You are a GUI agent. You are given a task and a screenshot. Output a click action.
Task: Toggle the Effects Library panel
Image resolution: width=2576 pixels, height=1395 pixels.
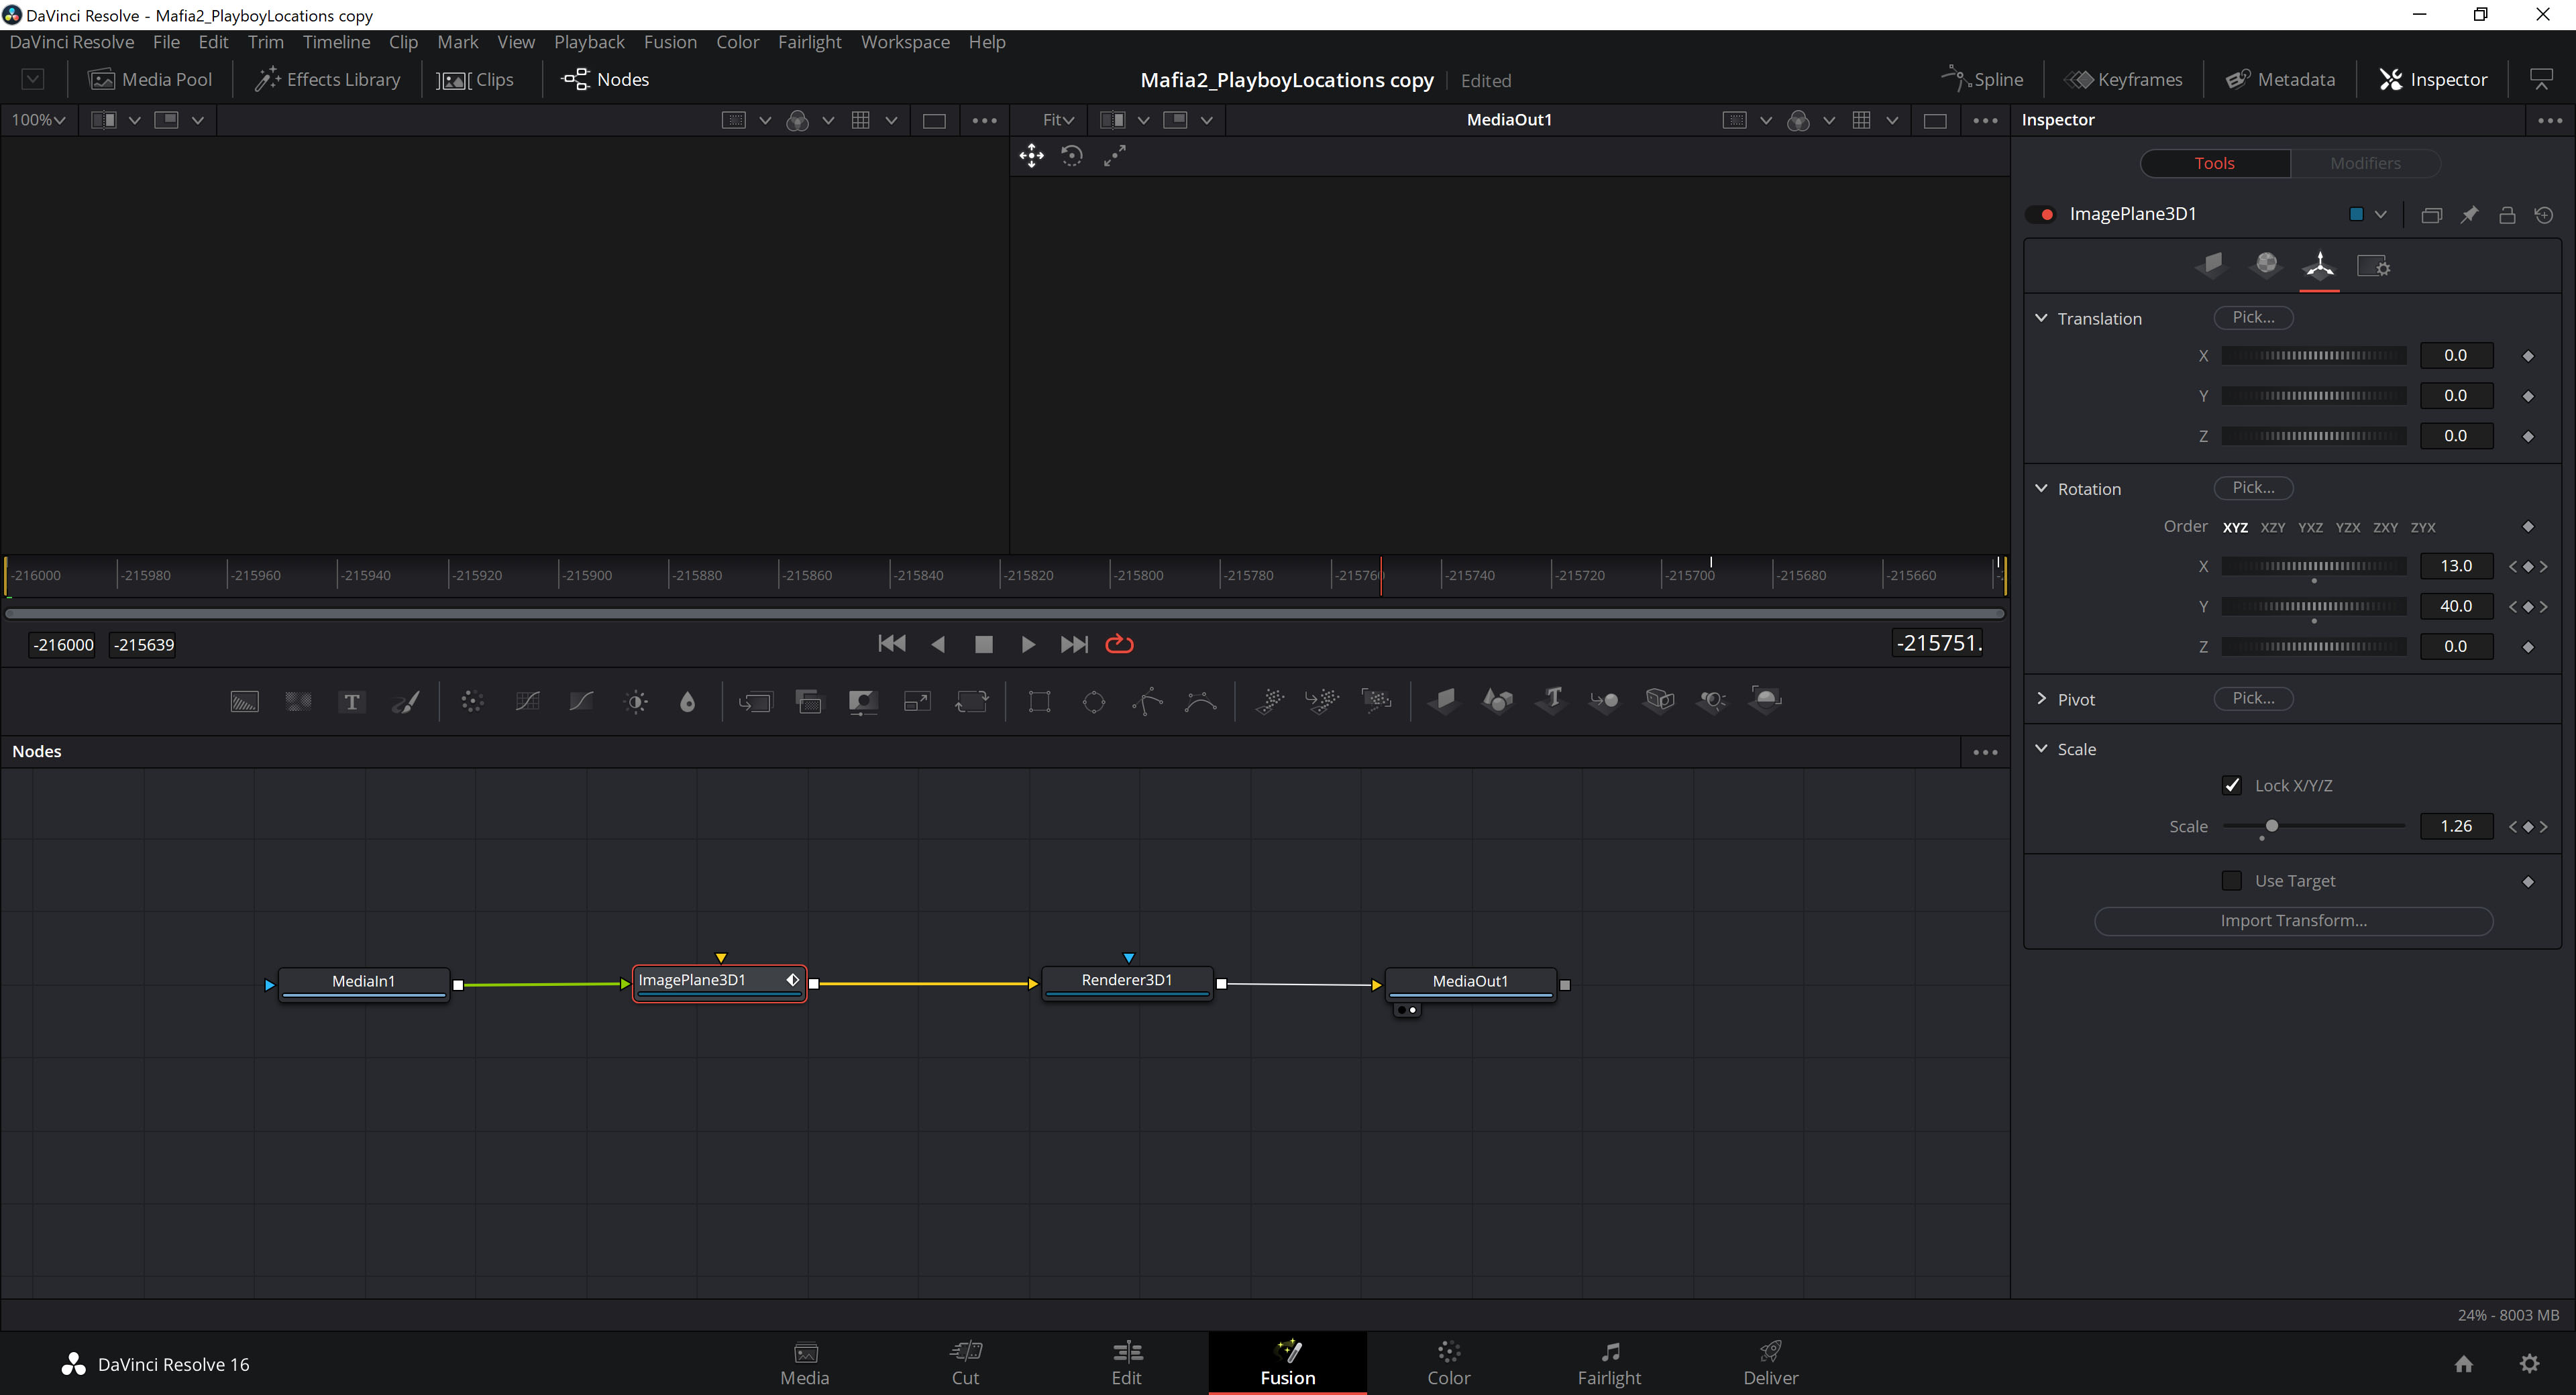(327, 80)
